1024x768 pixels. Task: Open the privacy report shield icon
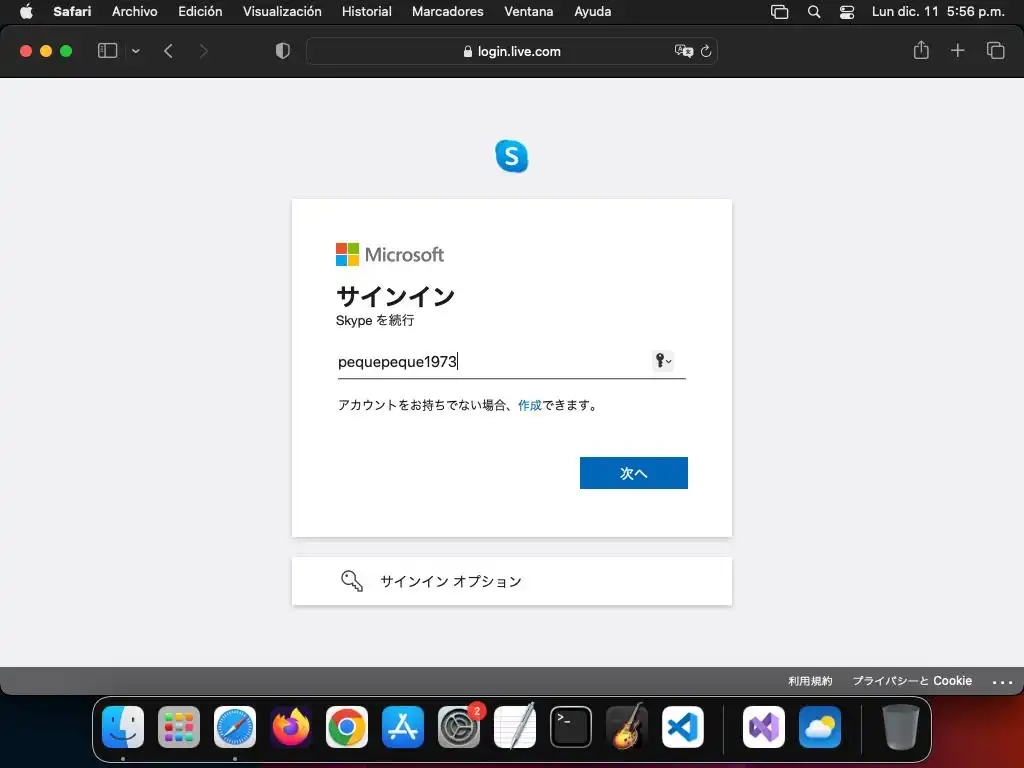[283, 51]
